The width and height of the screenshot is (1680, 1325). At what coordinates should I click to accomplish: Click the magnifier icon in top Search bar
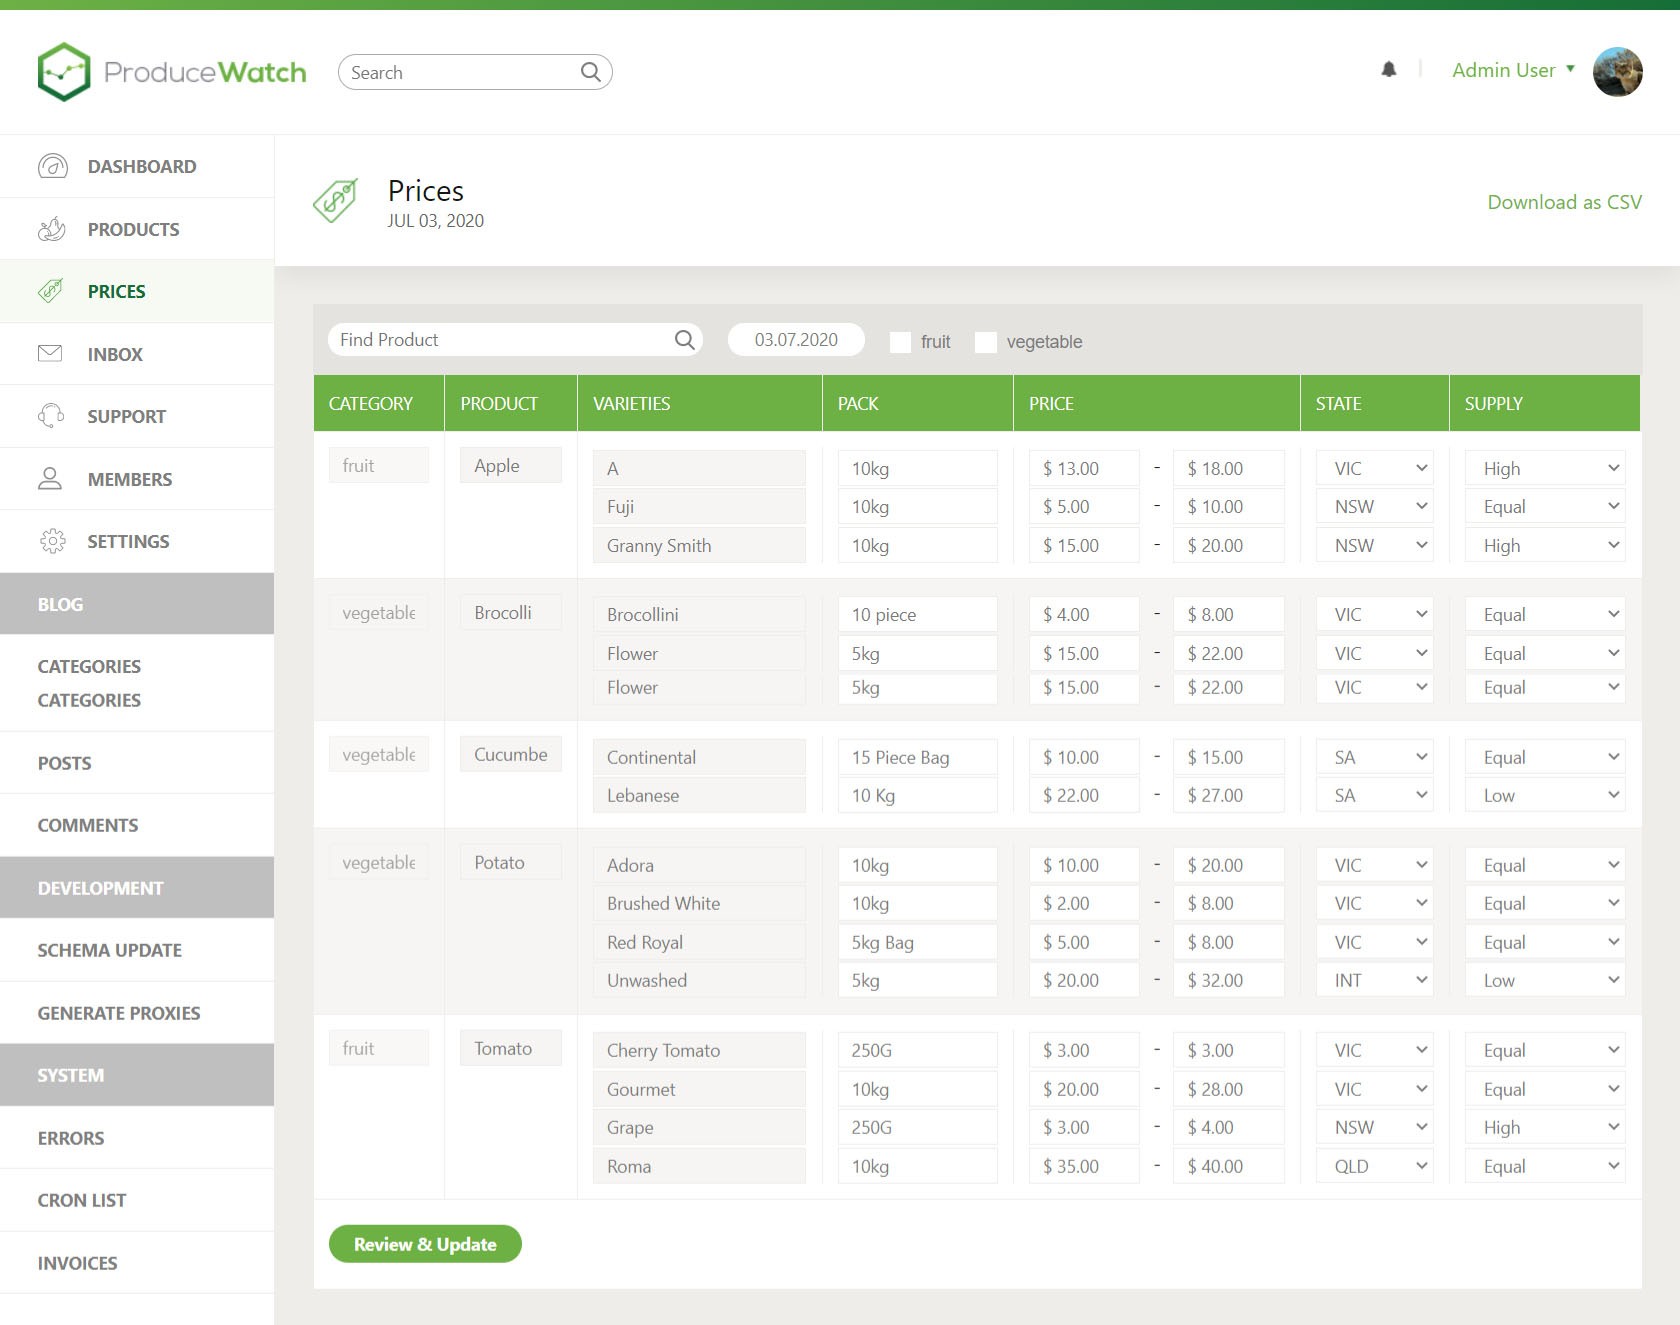pos(590,72)
